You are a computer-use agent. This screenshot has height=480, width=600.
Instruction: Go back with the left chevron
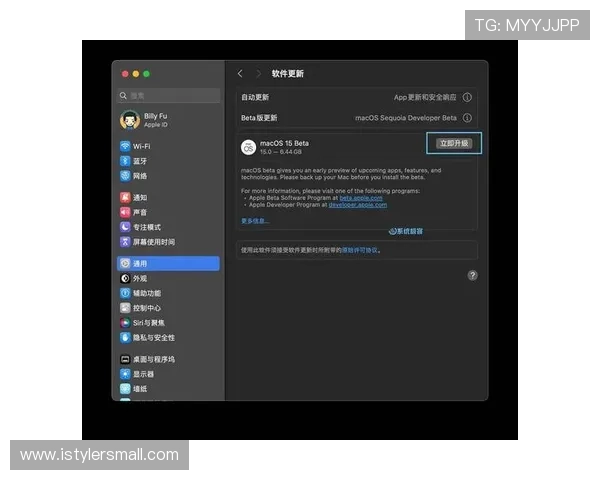[240, 73]
